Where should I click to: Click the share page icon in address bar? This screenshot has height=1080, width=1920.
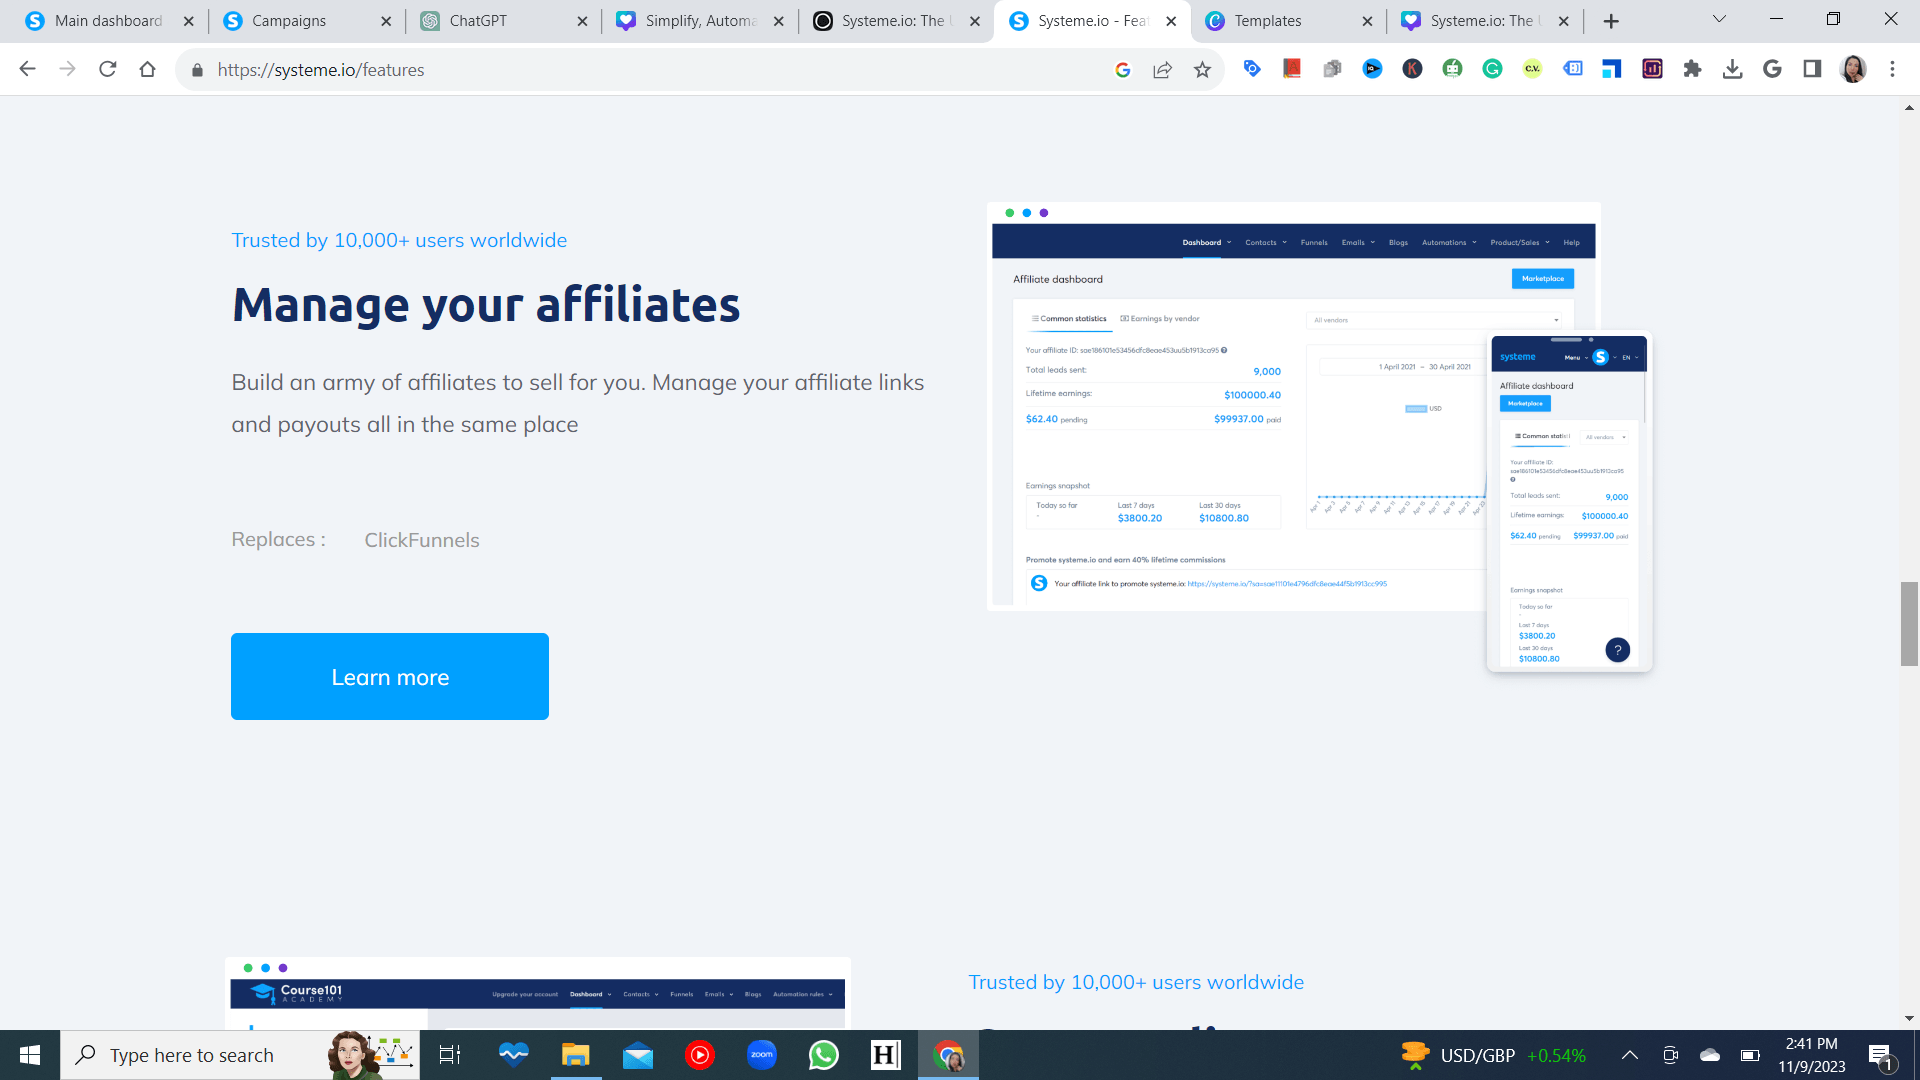click(x=1162, y=70)
